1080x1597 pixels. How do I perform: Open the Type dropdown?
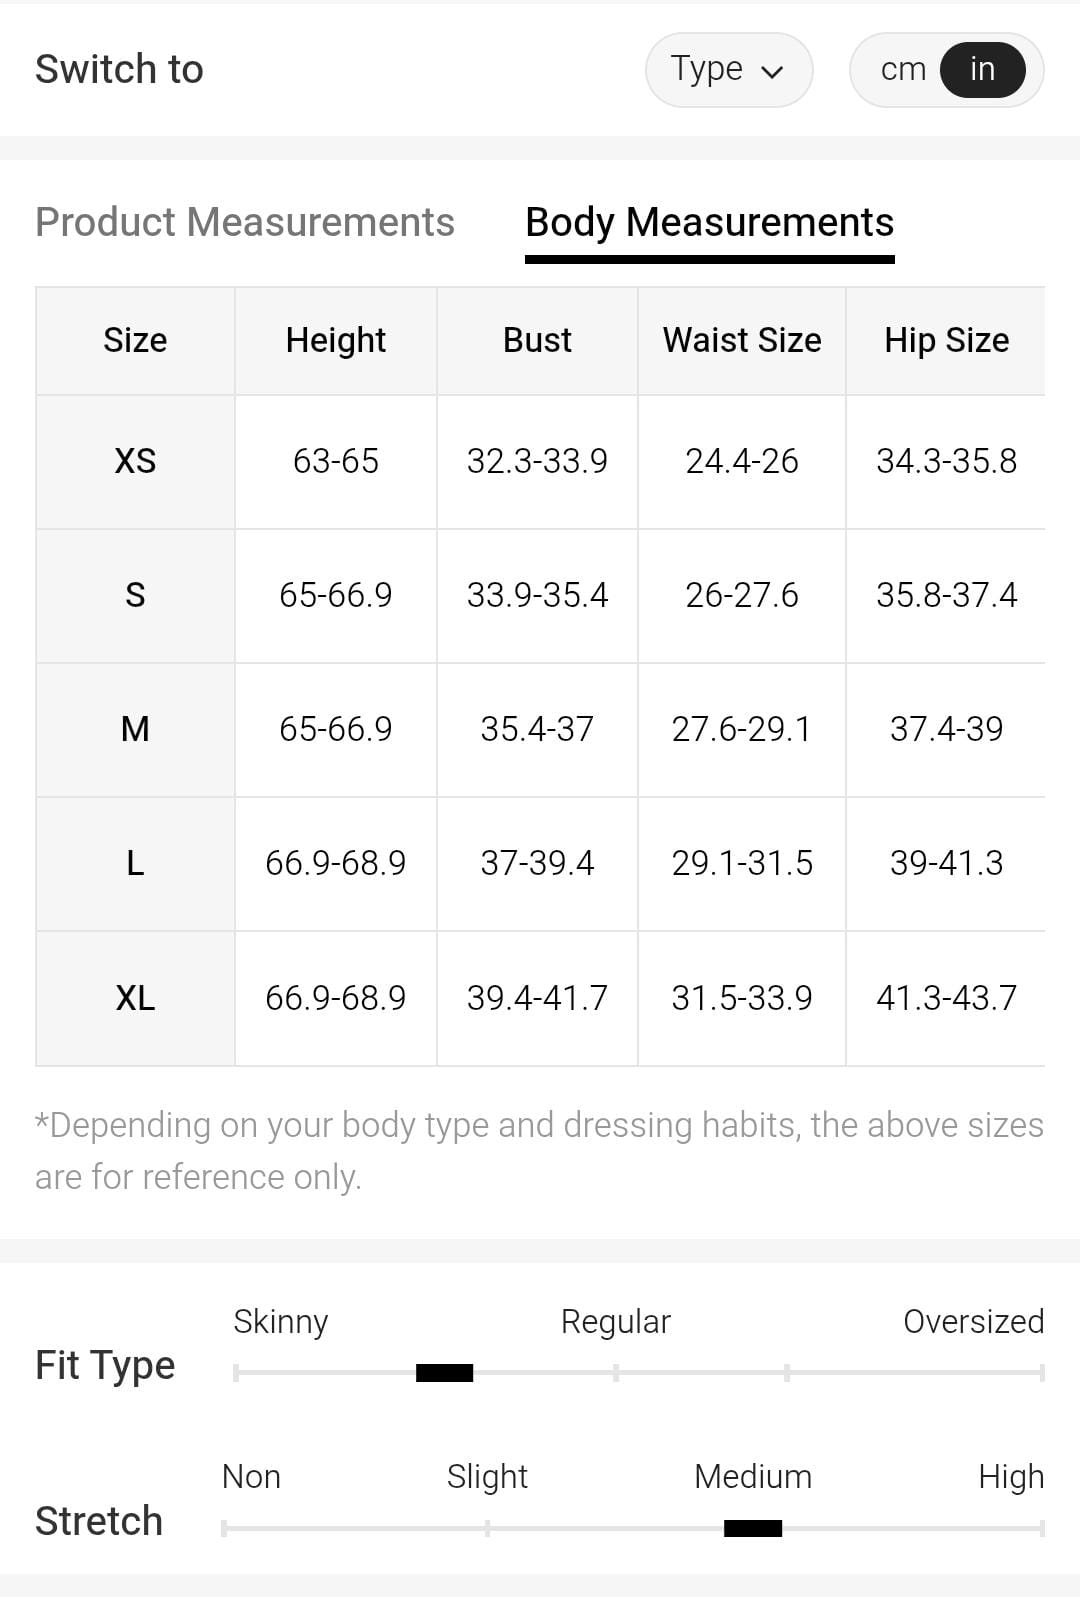pyautogui.click(x=727, y=70)
